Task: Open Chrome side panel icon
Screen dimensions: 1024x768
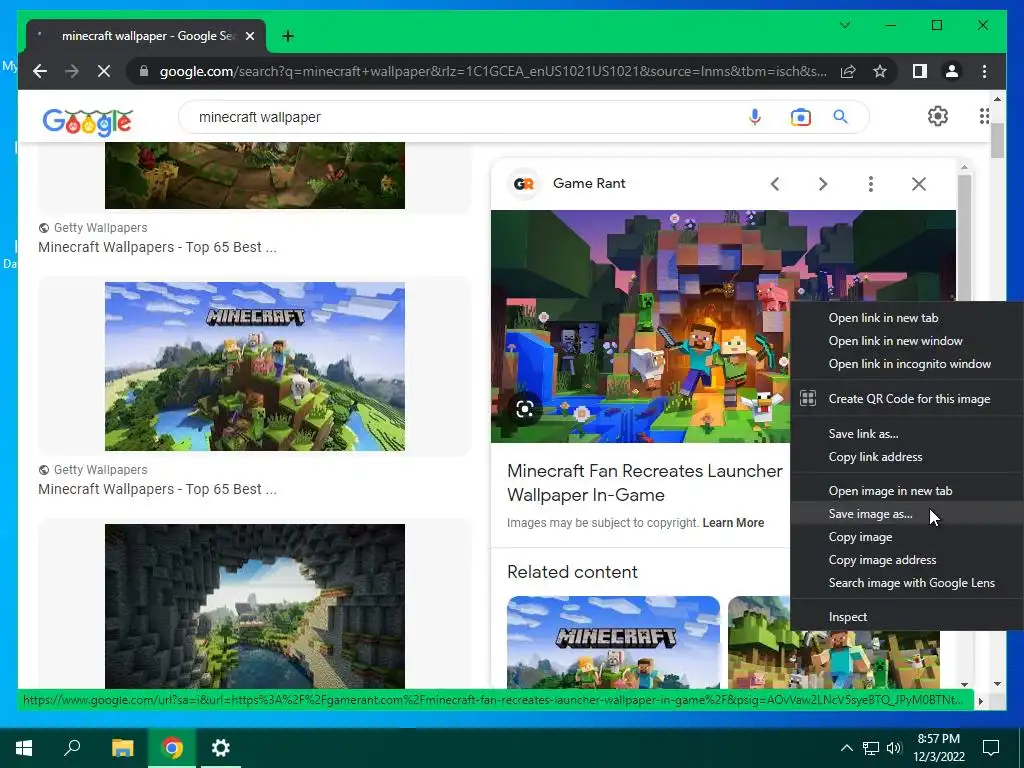Action: click(x=920, y=71)
